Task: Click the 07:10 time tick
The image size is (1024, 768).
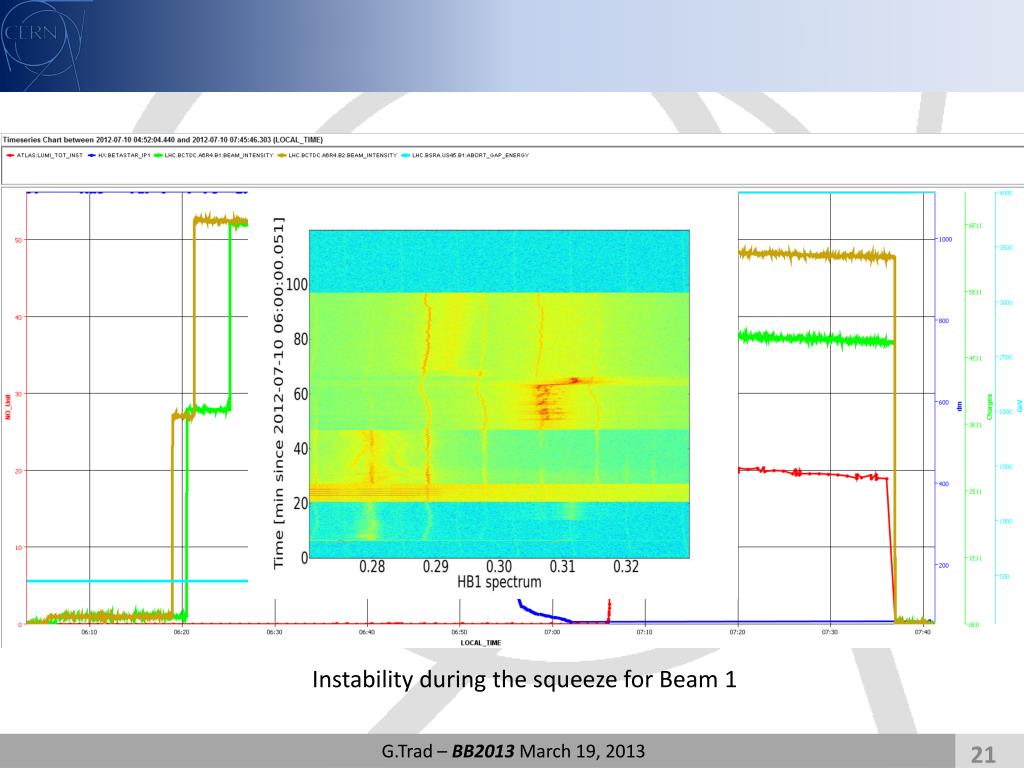Action: coord(645,632)
